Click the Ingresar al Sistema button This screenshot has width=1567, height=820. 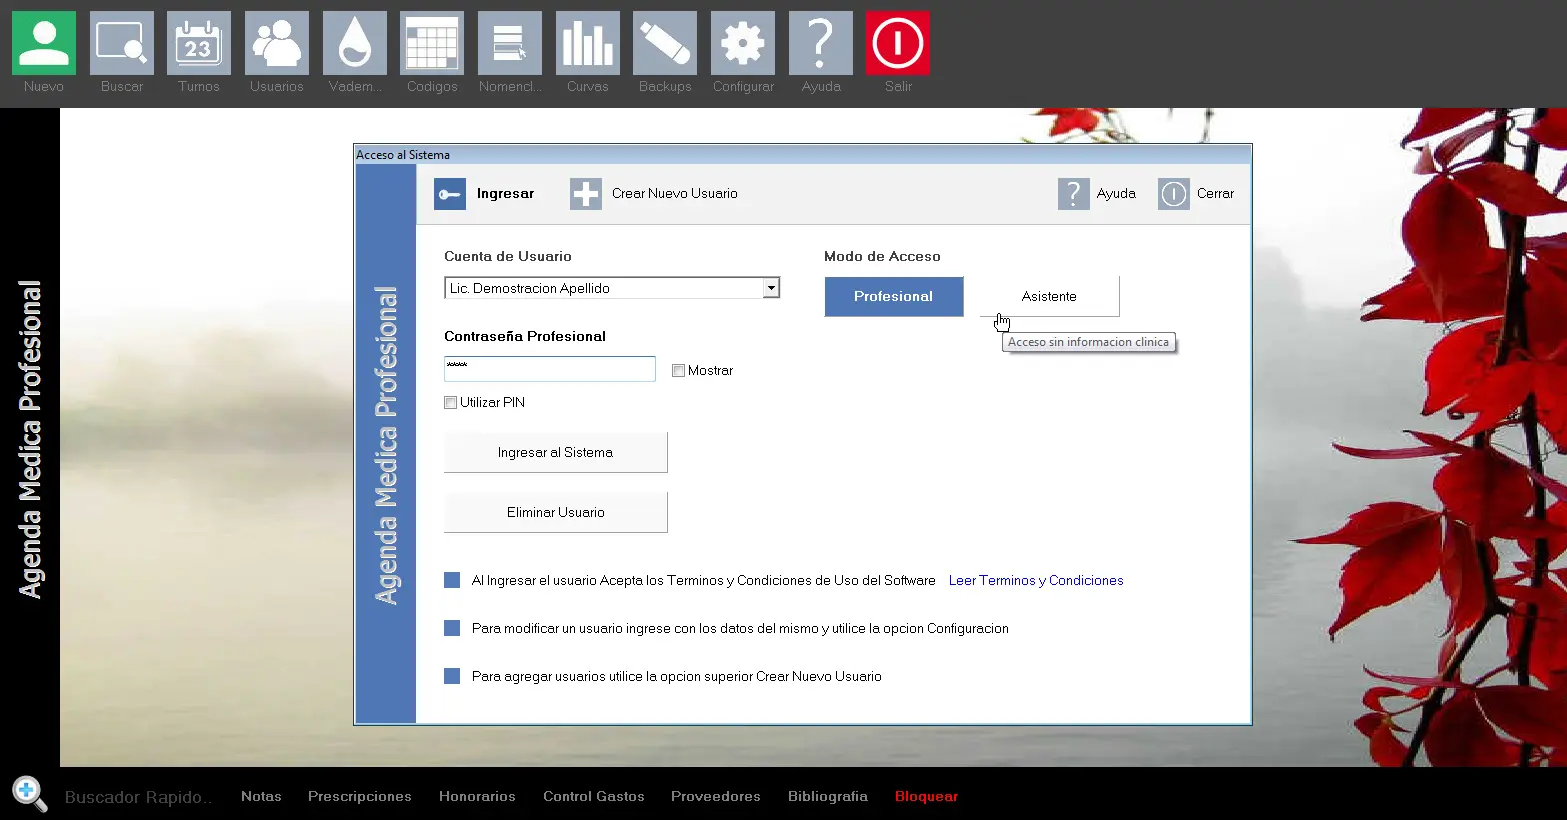pos(556,453)
